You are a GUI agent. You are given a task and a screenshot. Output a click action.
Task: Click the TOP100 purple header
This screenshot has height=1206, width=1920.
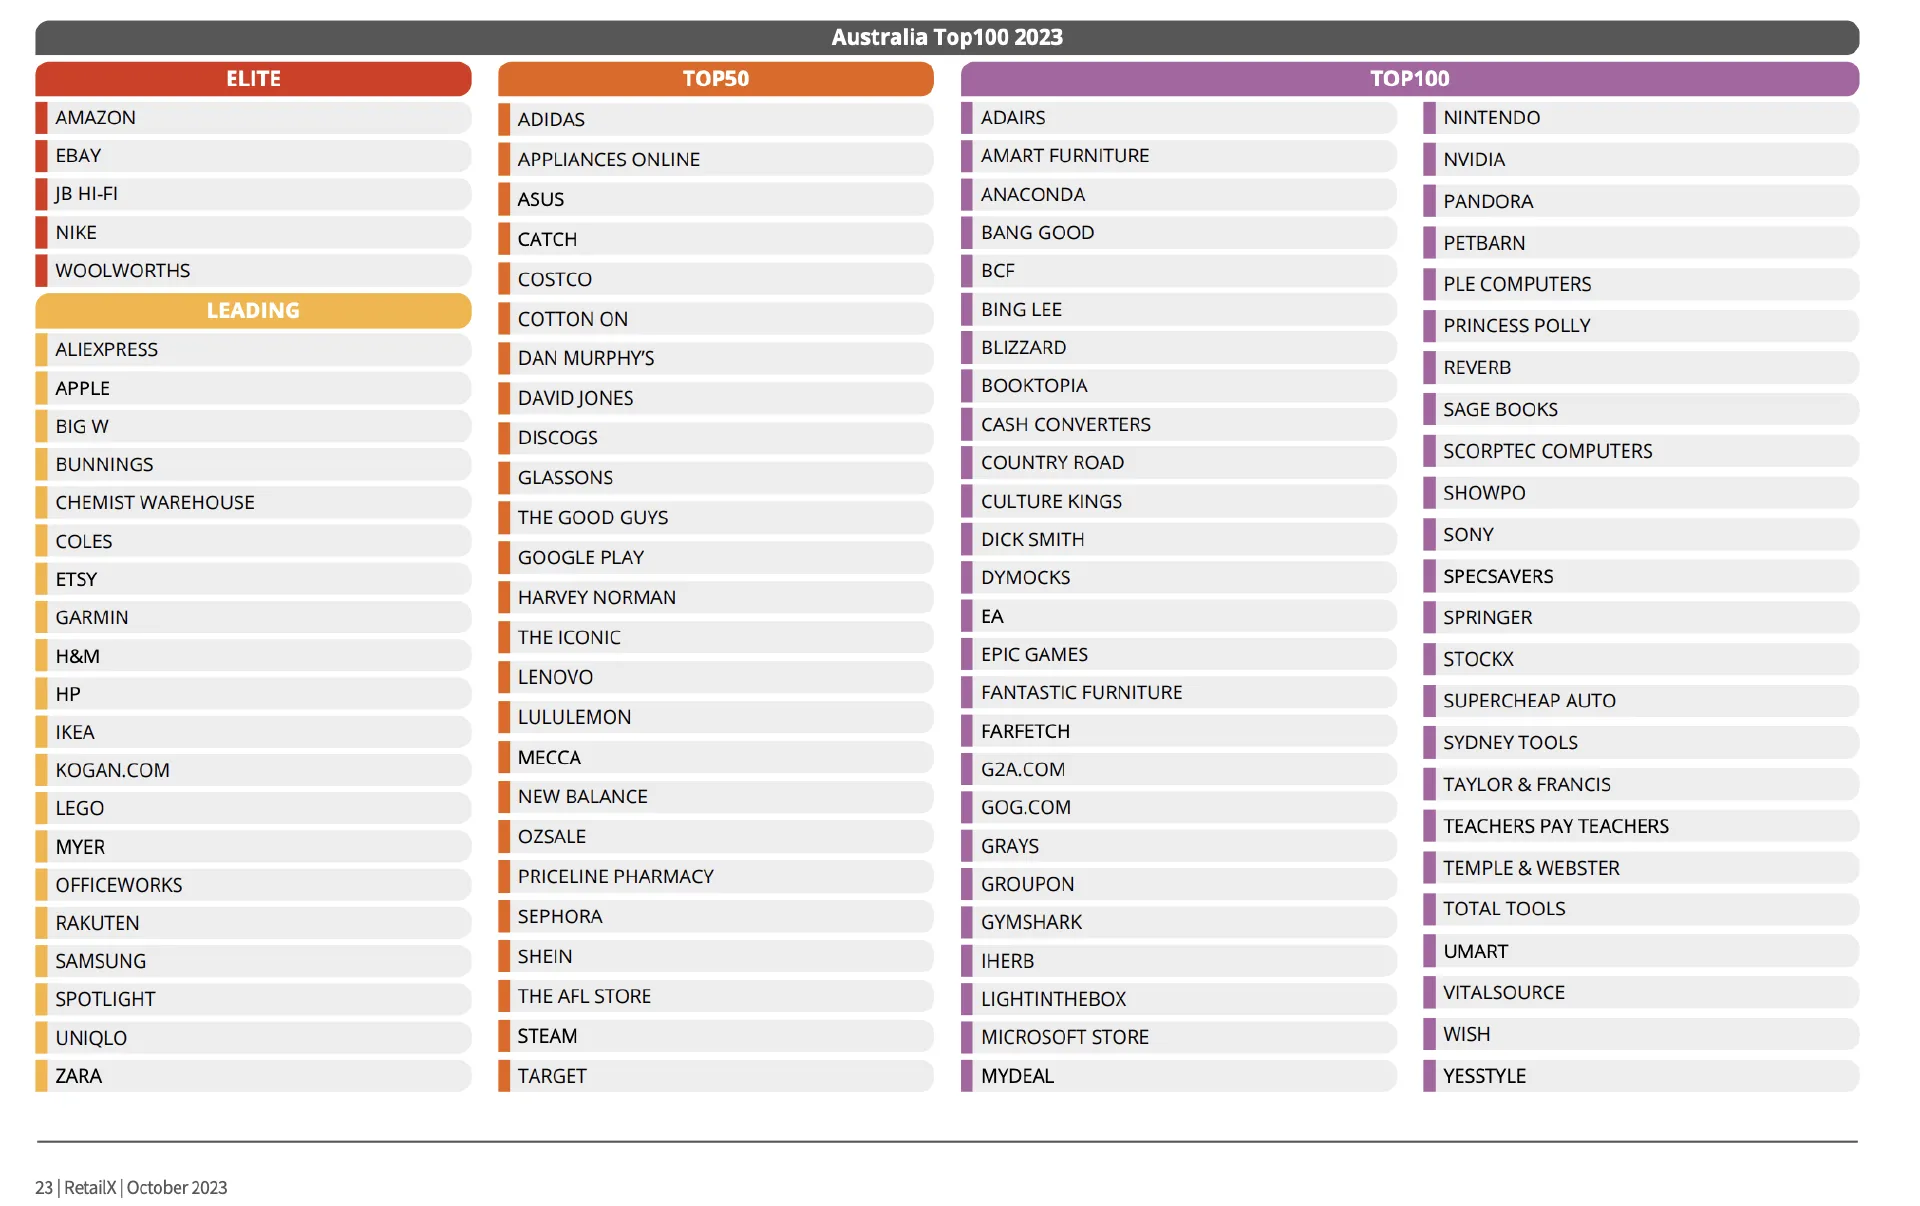(1410, 79)
